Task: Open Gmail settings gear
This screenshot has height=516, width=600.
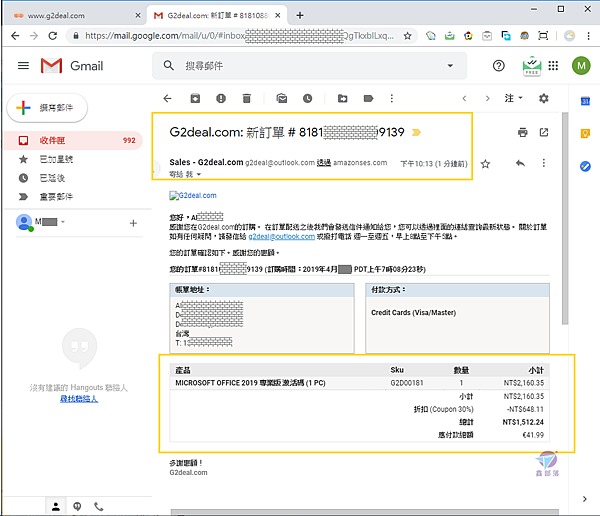Action: pyautogui.click(x=543, y=98)
